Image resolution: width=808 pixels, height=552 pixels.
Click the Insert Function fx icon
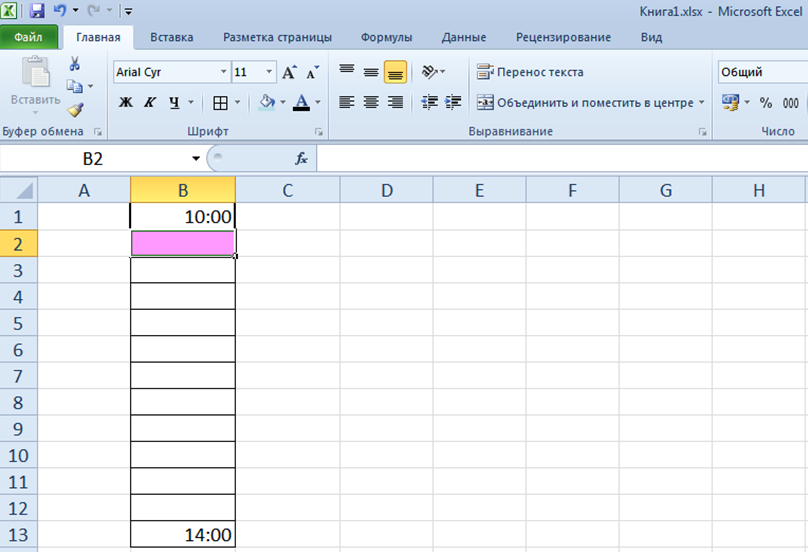click(x=301, y=159)
